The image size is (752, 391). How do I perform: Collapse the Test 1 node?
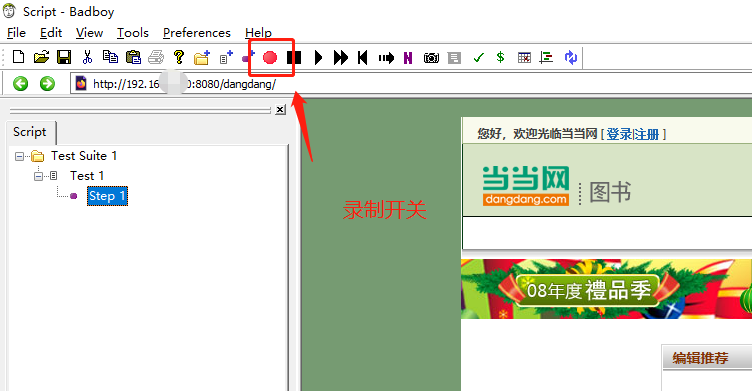tap(38, 176)
